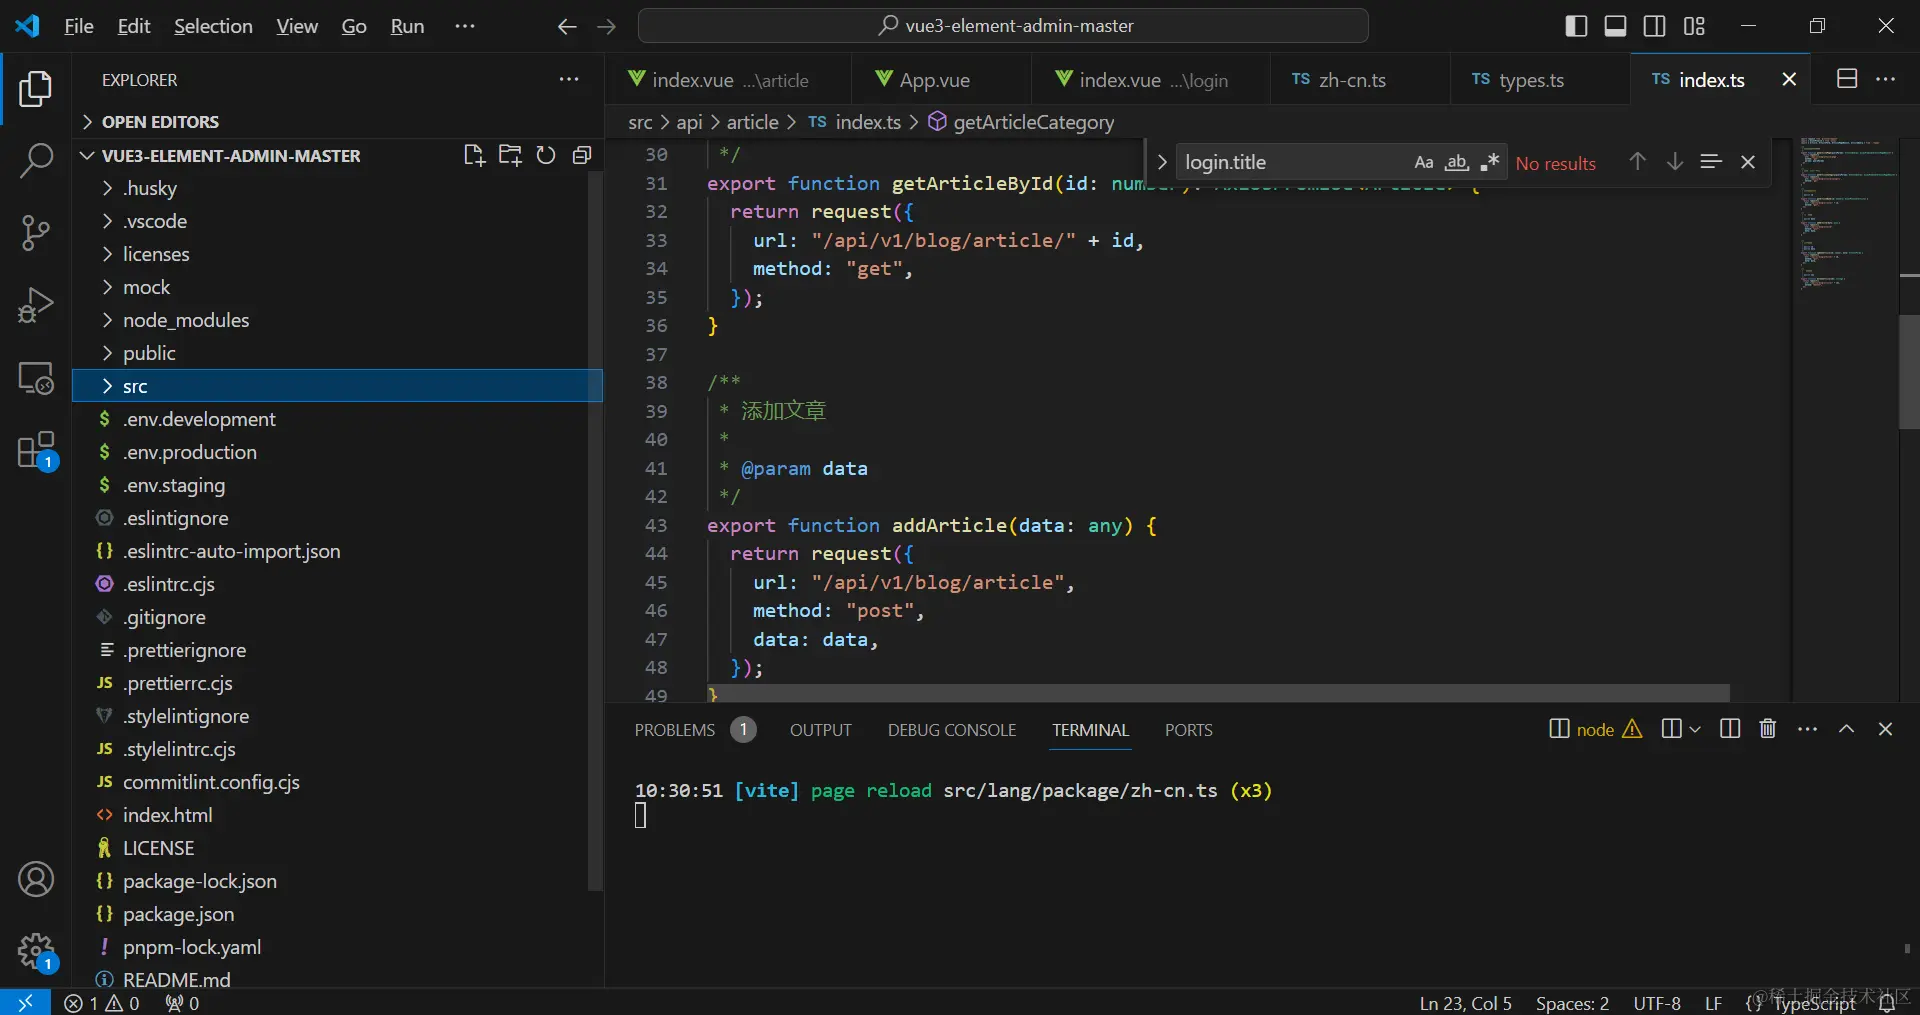Jump to next find match
This screenshot has width=1920, height=1015.
click(x=1675, y=162)
